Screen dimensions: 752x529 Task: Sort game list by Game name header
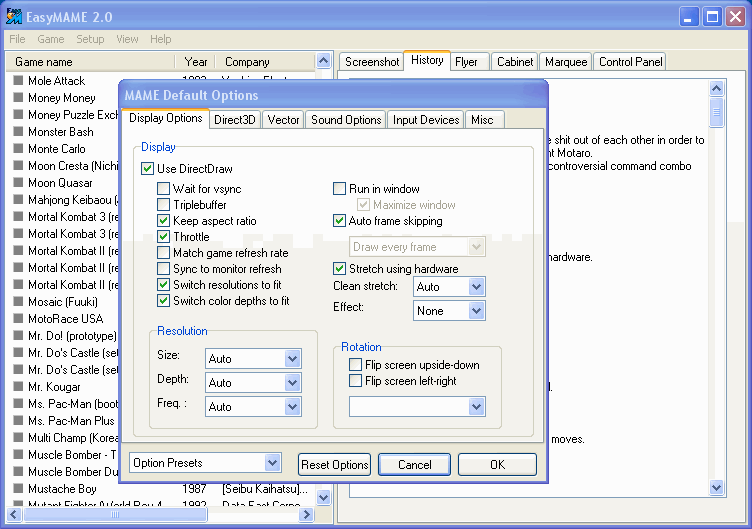pos(90,62)
